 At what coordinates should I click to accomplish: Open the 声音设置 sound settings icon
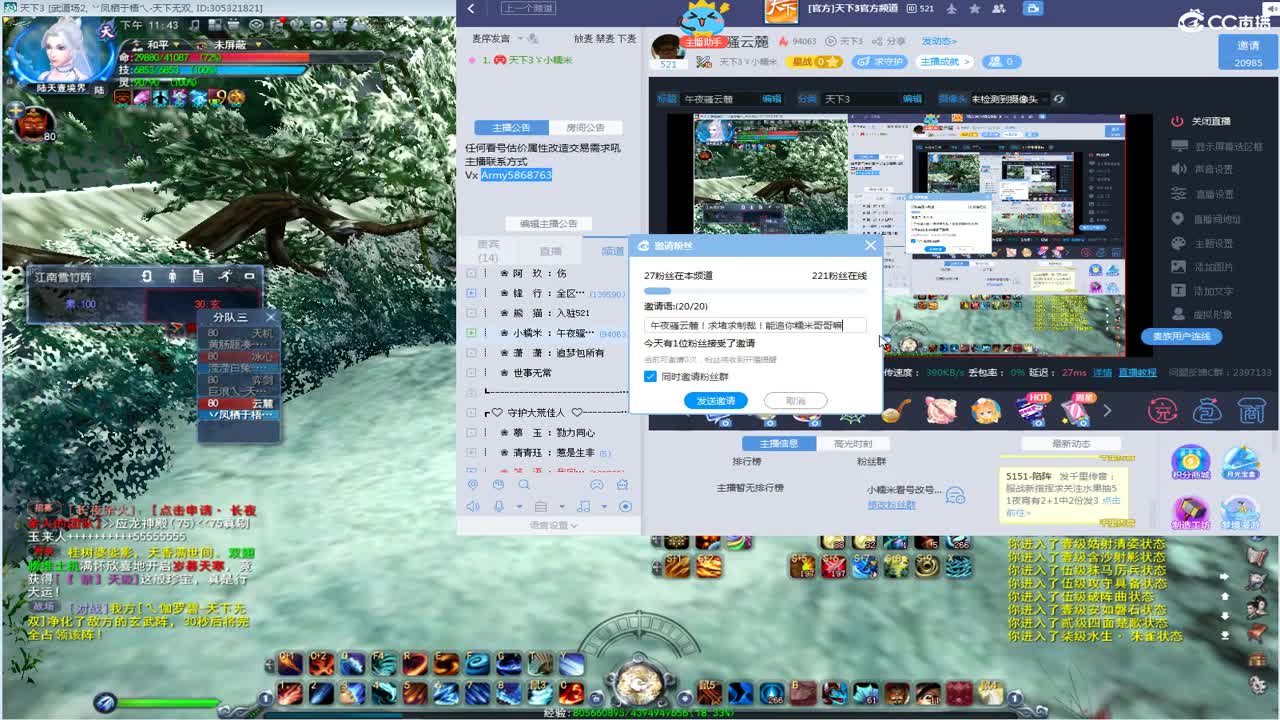1177,169
